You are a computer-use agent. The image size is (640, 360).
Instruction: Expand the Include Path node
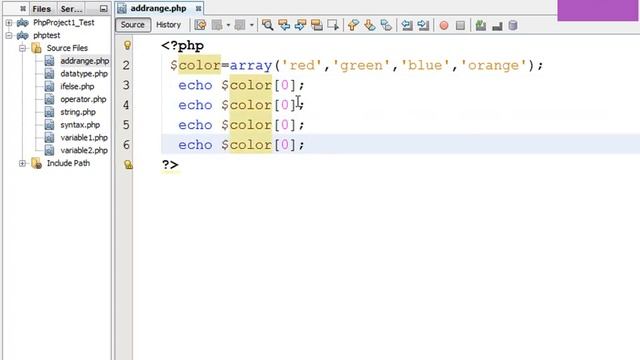[22, 163]
